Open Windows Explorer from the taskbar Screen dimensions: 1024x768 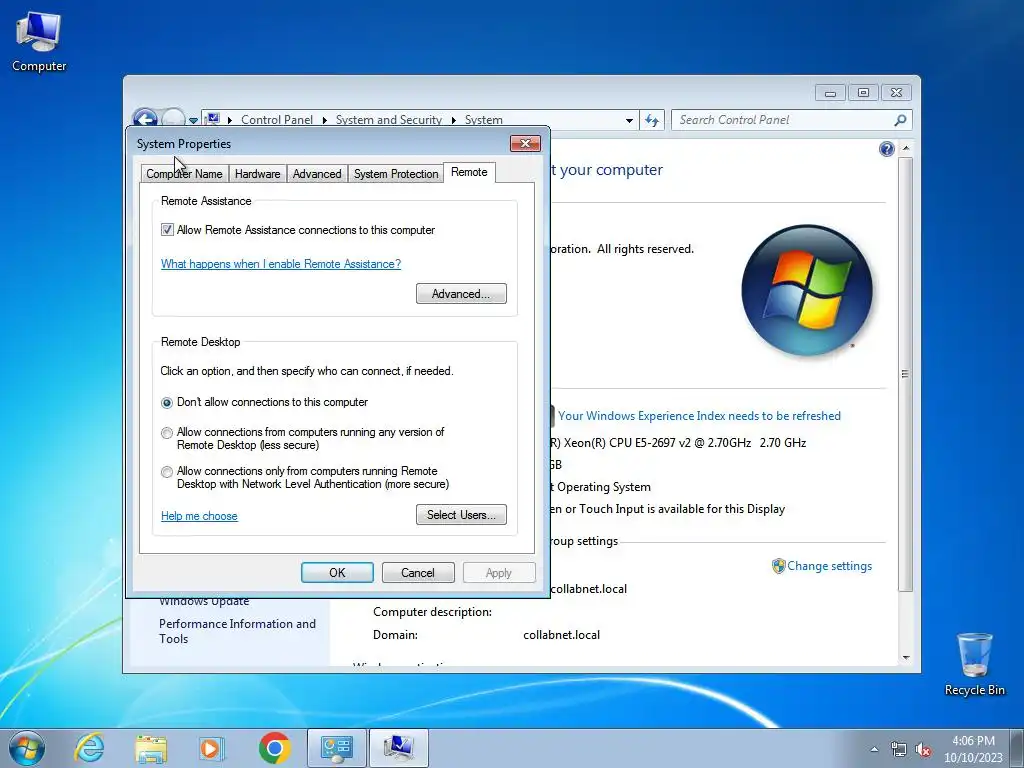pyautogui.click(x=151, y=748)
